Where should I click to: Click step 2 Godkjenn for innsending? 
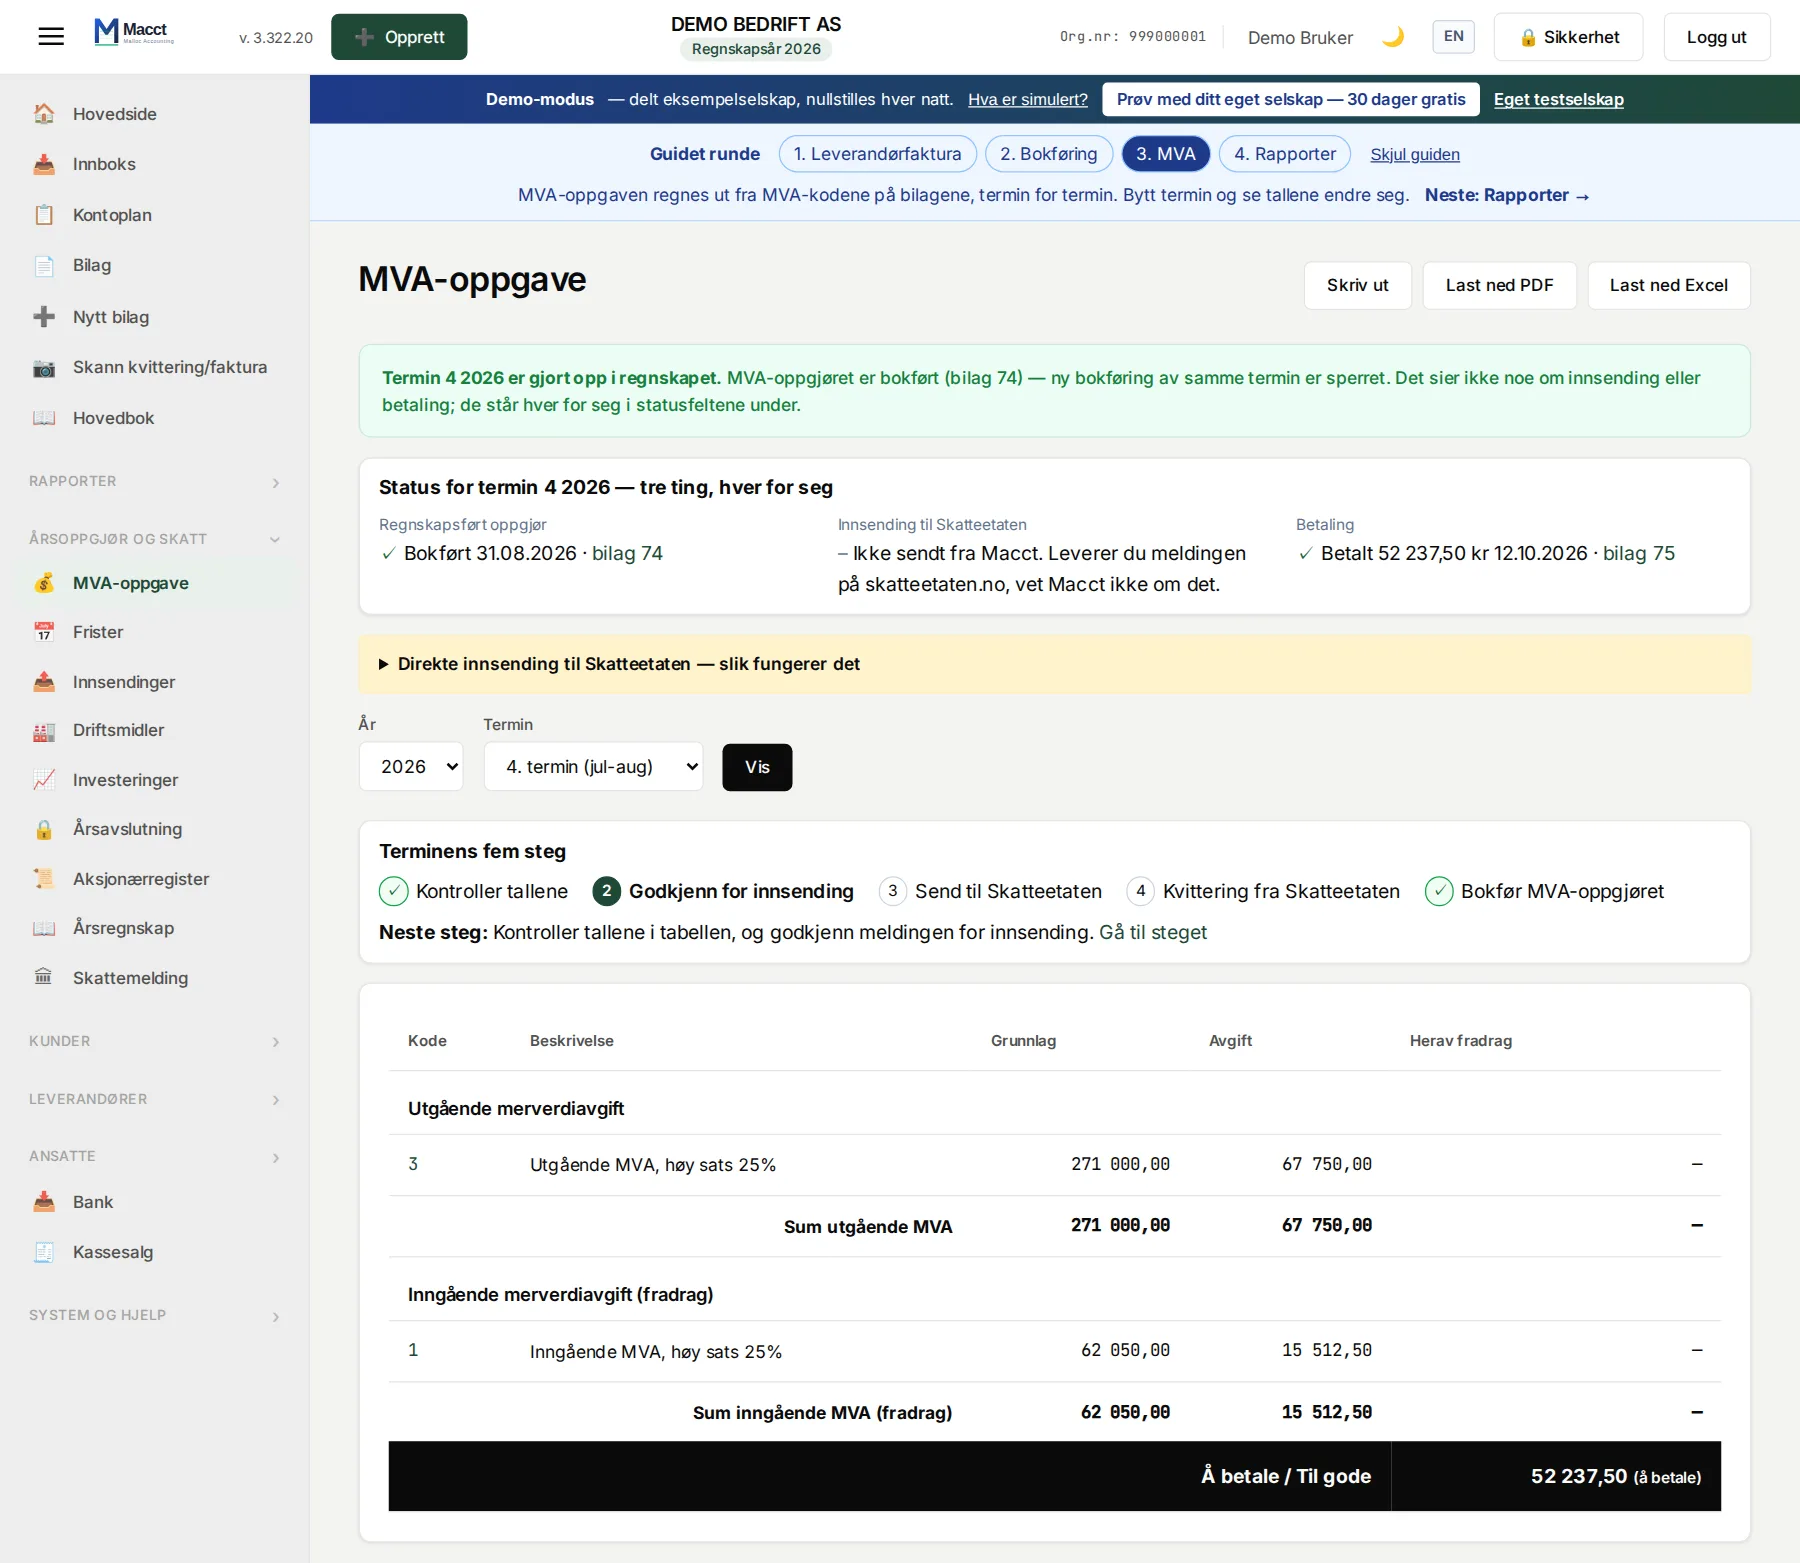pos(723,891)
